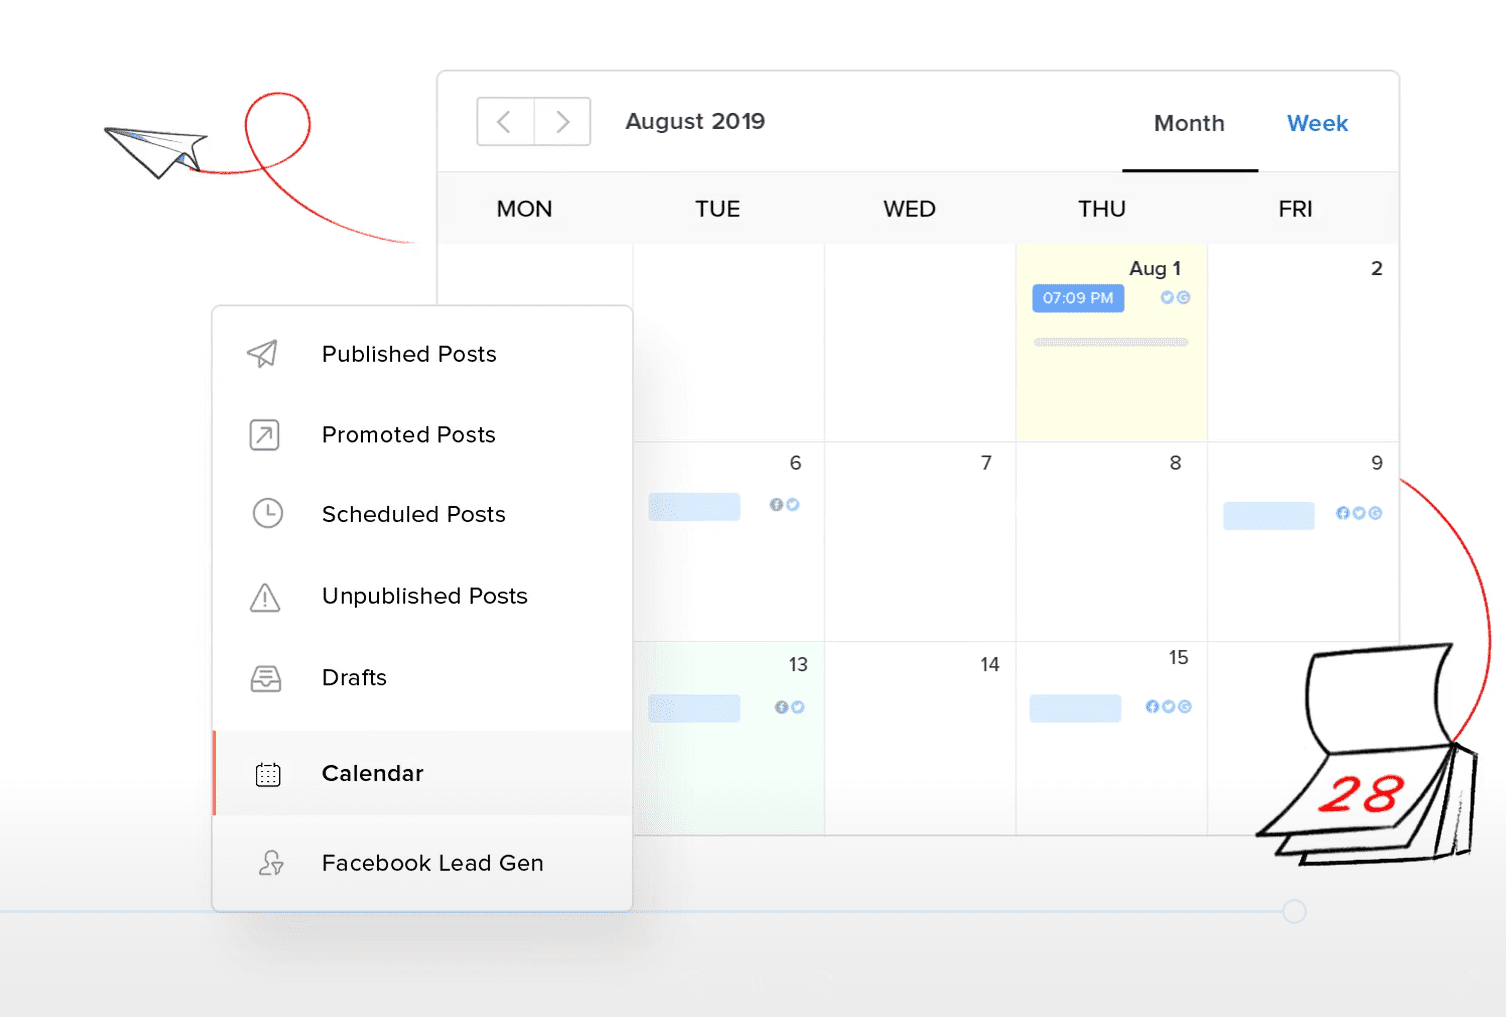
Task: Open Scheduled Posts from the menu
Action: click(x=413, y=514)
